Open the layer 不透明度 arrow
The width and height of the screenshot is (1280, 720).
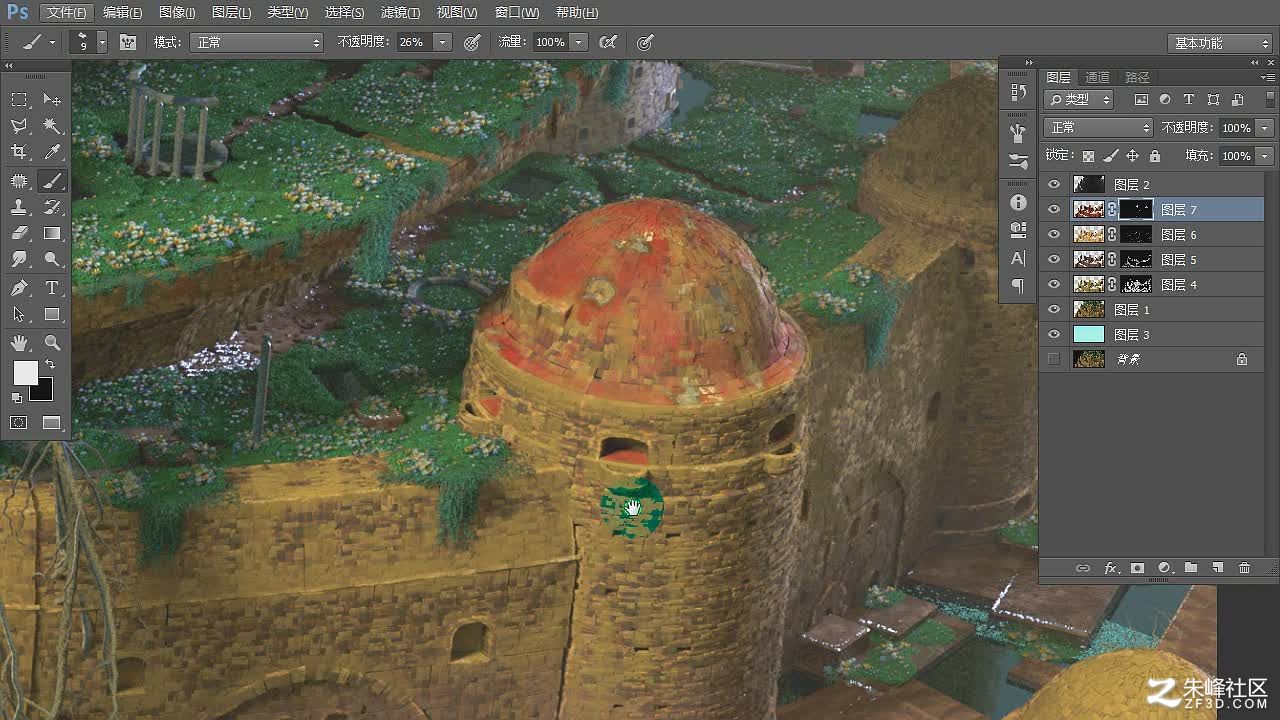[1265, 128]
